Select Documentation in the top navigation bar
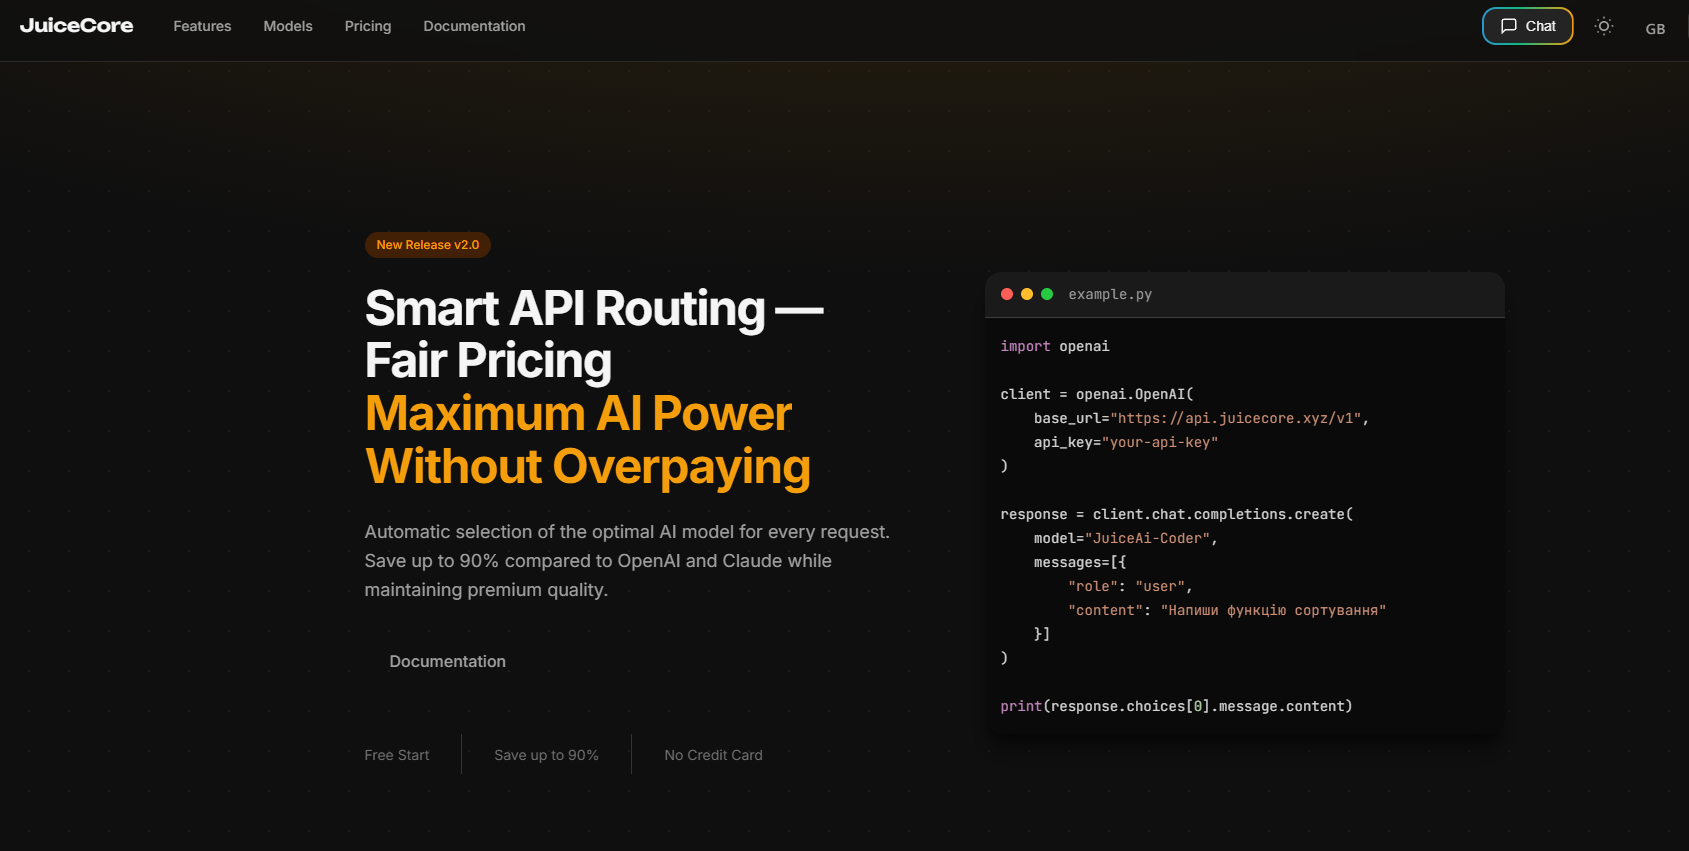 (474, 26)
